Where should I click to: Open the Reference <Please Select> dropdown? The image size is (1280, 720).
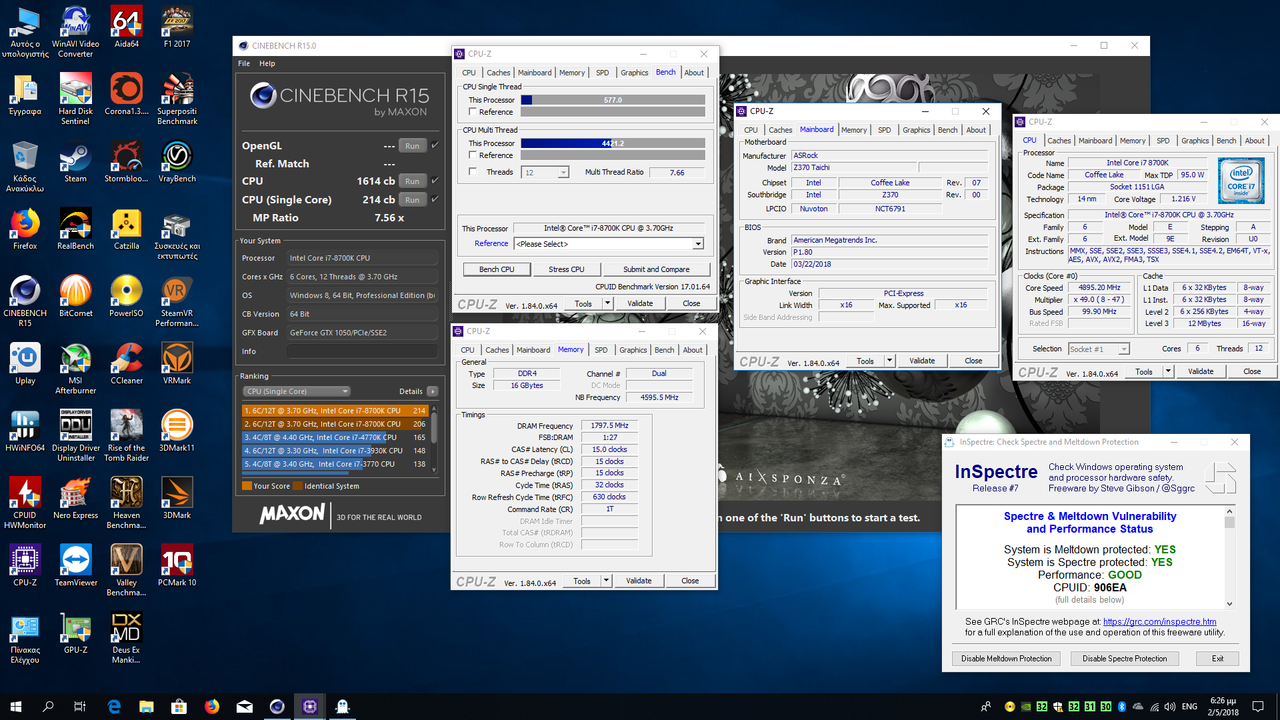coord(608,244)
